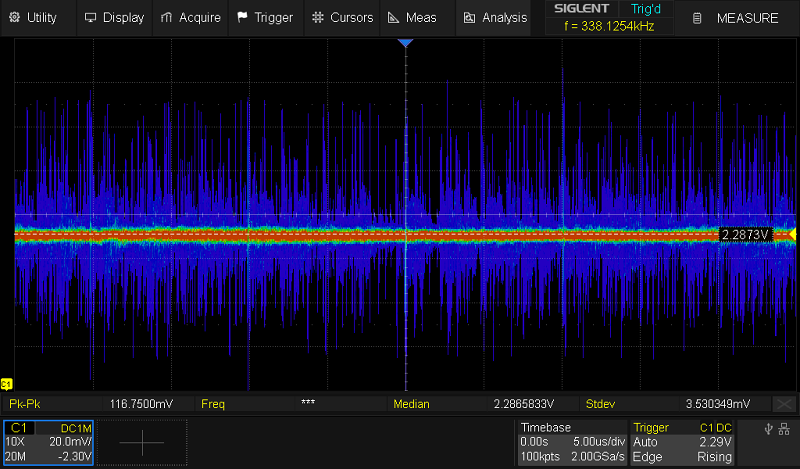The image size is (800, 469).
Task: Open the Cursors menu
Action: coord(342,17)
